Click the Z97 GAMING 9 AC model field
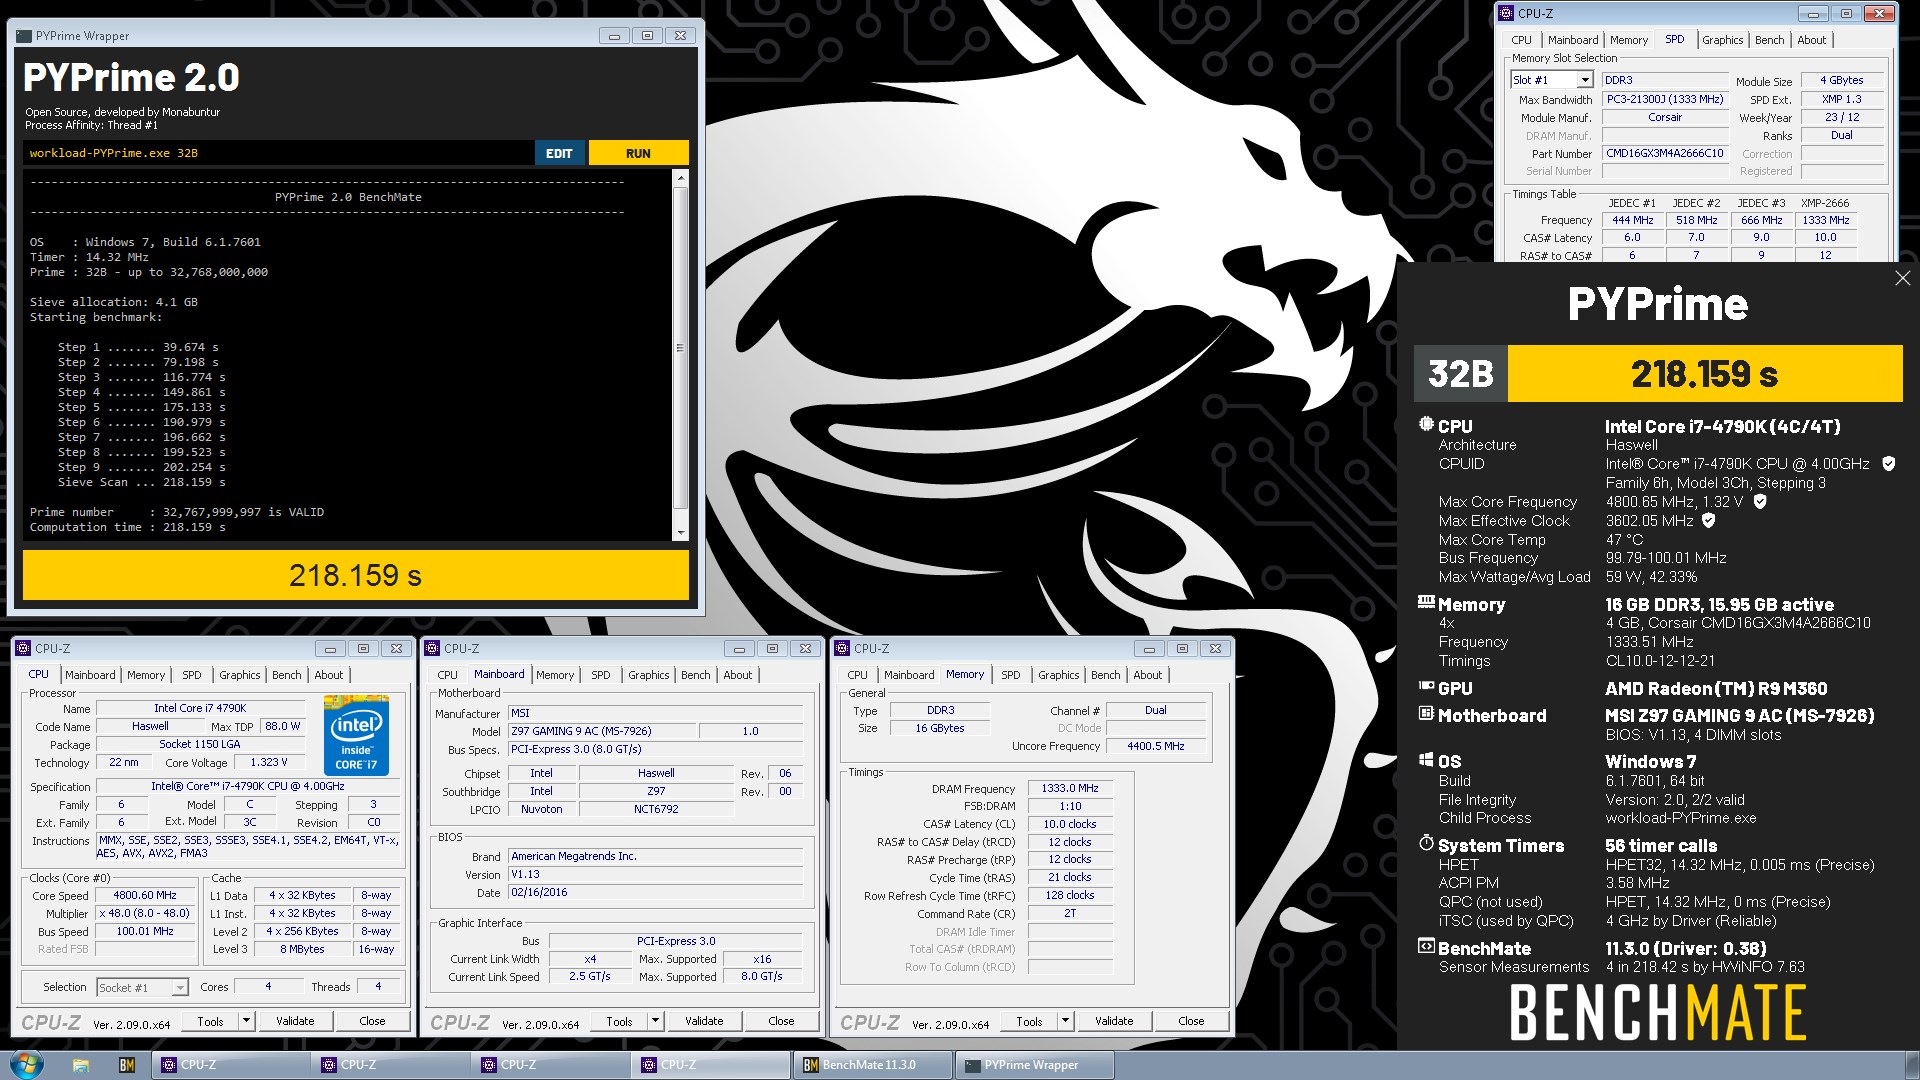The width and height of the screenshot is (1920, 1080). tap(602, 731)
